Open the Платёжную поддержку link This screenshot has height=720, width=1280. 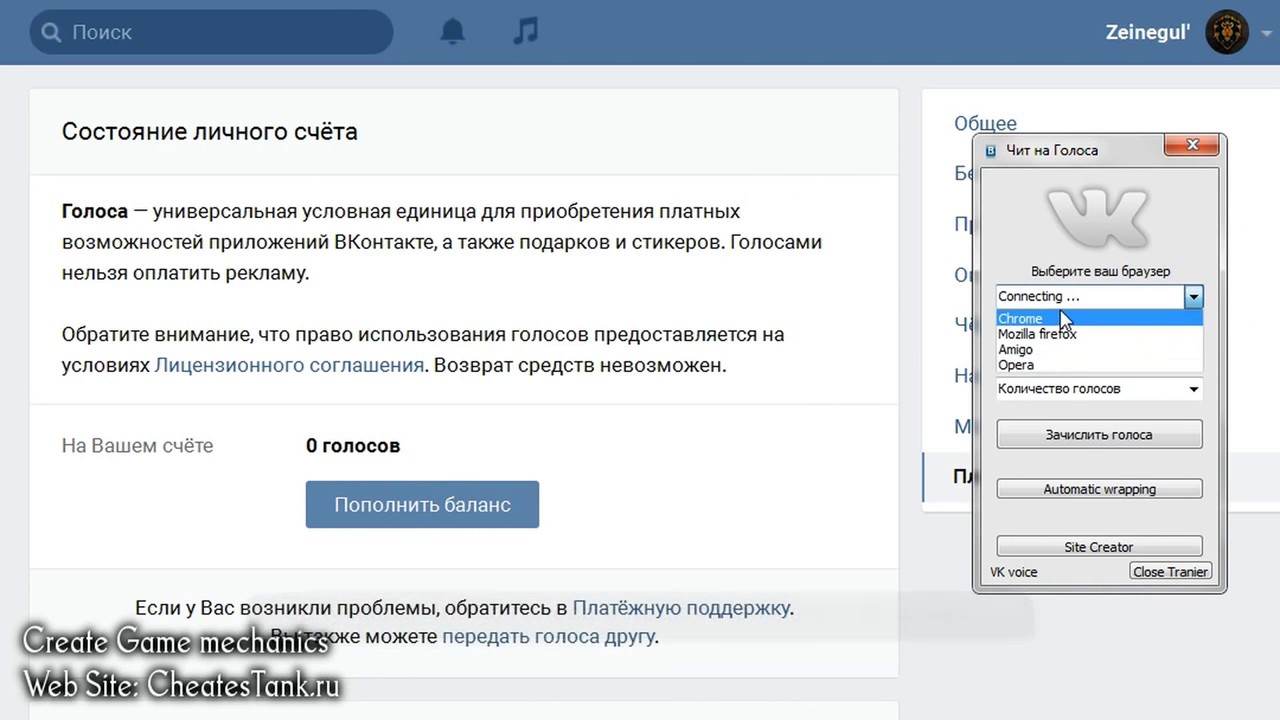click(681, 607)
